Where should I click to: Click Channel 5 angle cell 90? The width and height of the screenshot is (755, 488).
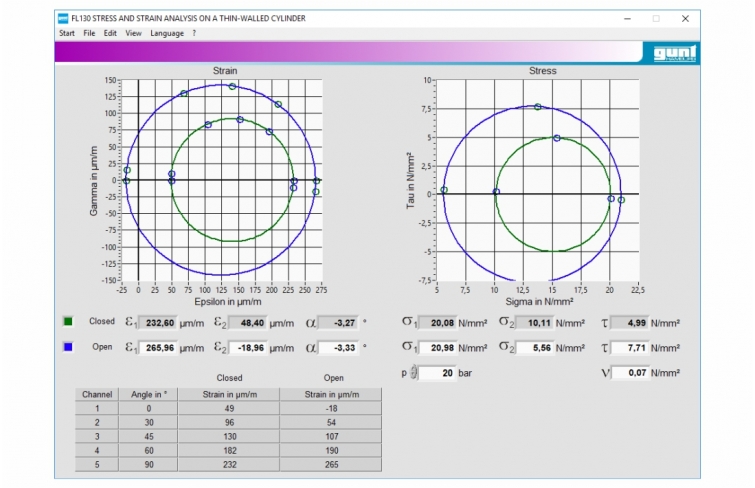pos(148,464)
